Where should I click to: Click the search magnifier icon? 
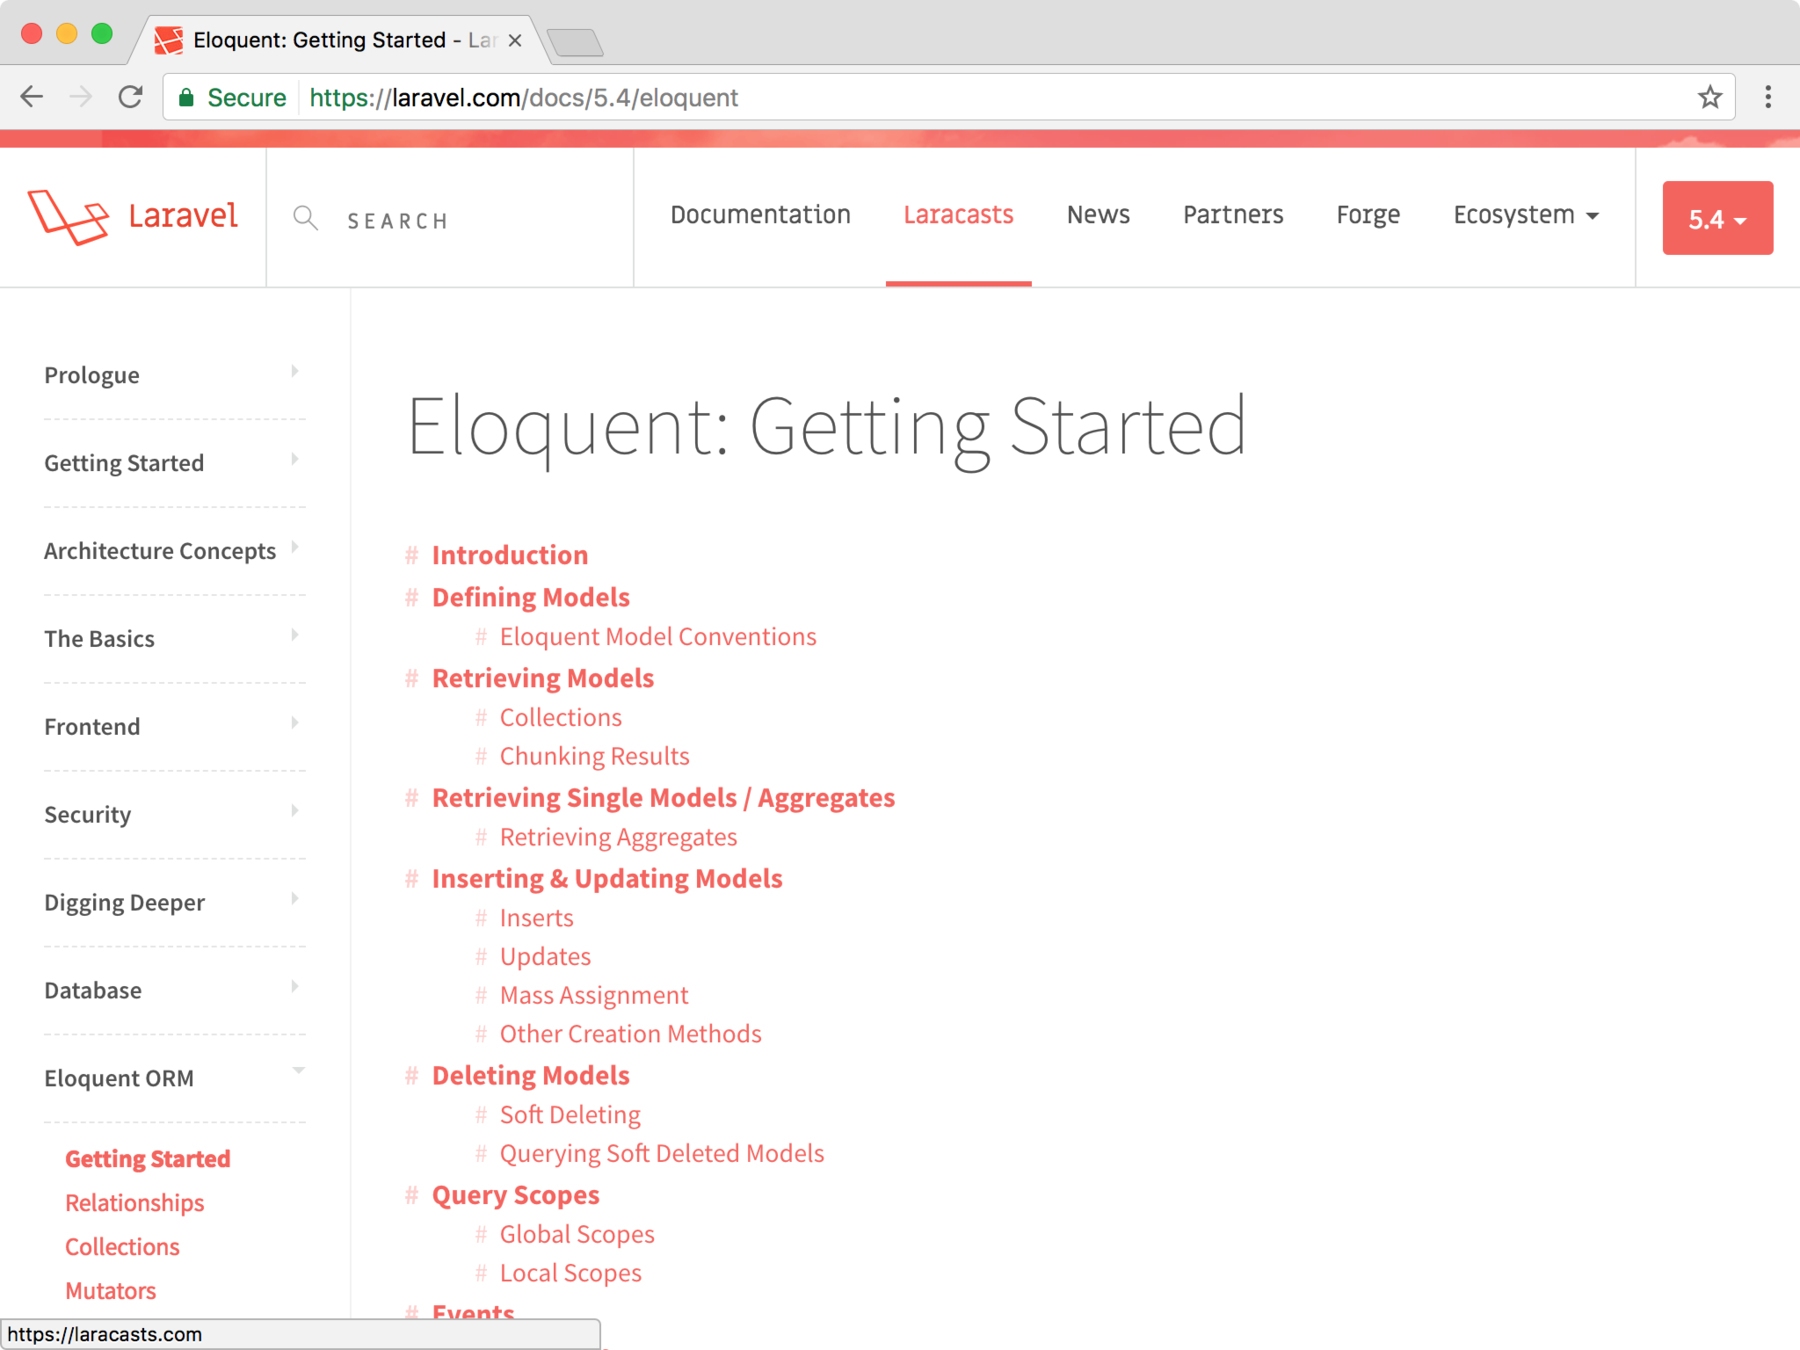pos(305,218)
